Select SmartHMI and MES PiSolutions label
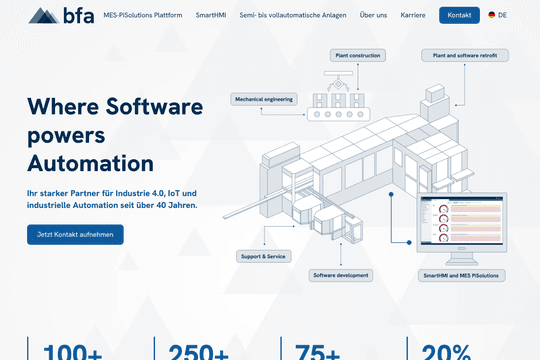Screen dimensions: 540x360 click(x=461, y=276)
